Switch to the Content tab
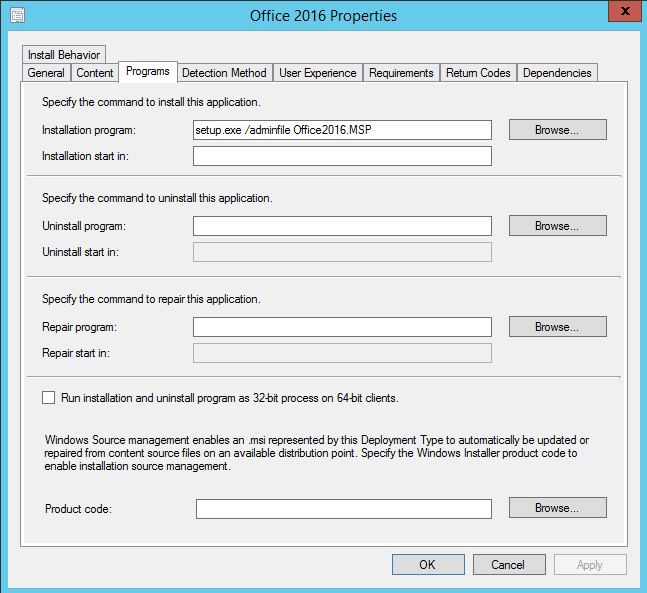647x593 pixels. click(94, 73)
